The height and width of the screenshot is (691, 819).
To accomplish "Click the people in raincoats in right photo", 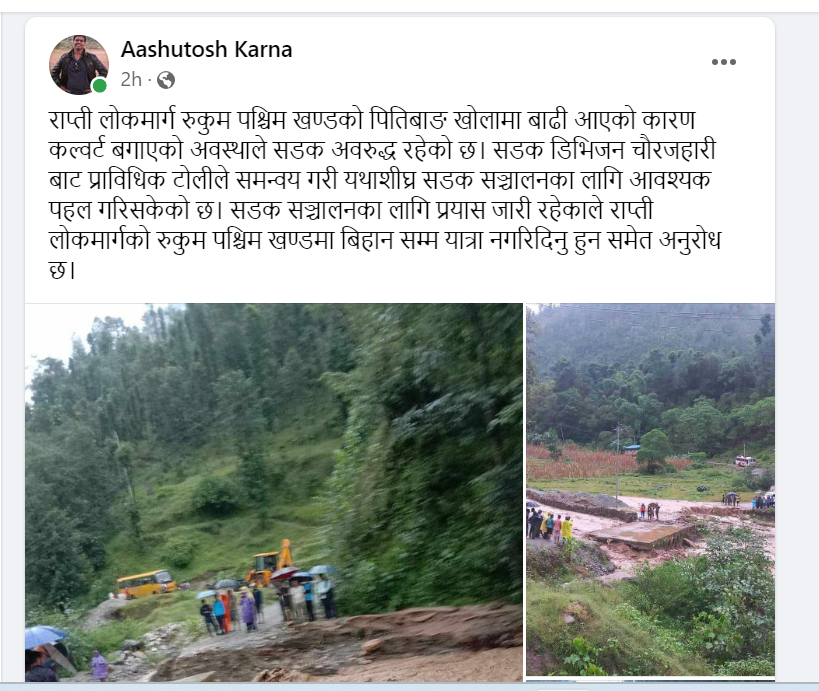I will (x=549, y=525).
